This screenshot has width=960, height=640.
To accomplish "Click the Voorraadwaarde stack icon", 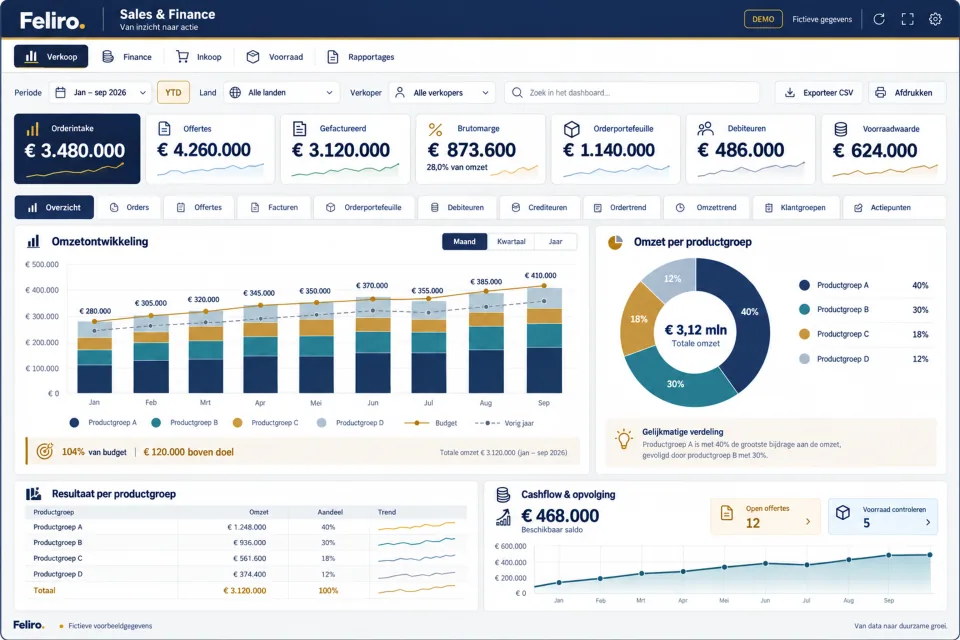I will (841, 129).
